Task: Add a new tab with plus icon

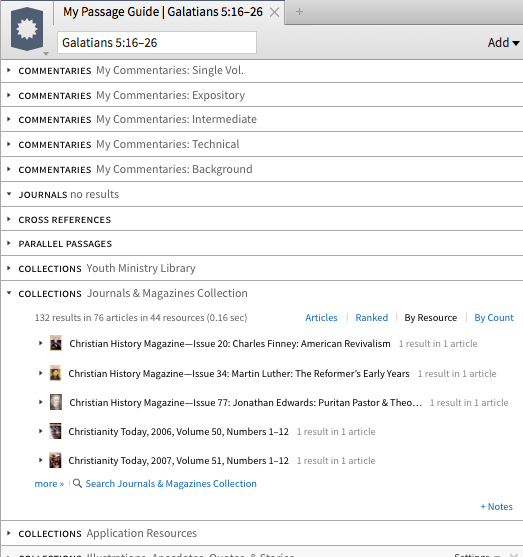Action: [299, 12]
